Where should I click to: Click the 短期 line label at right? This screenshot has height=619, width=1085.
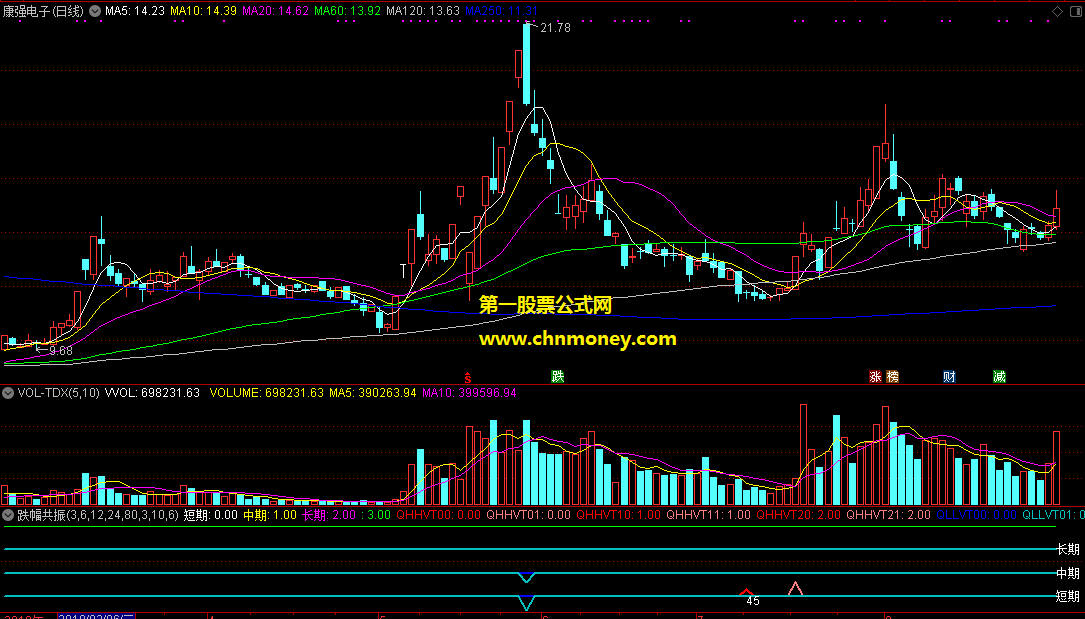(x=1068, y=595)
